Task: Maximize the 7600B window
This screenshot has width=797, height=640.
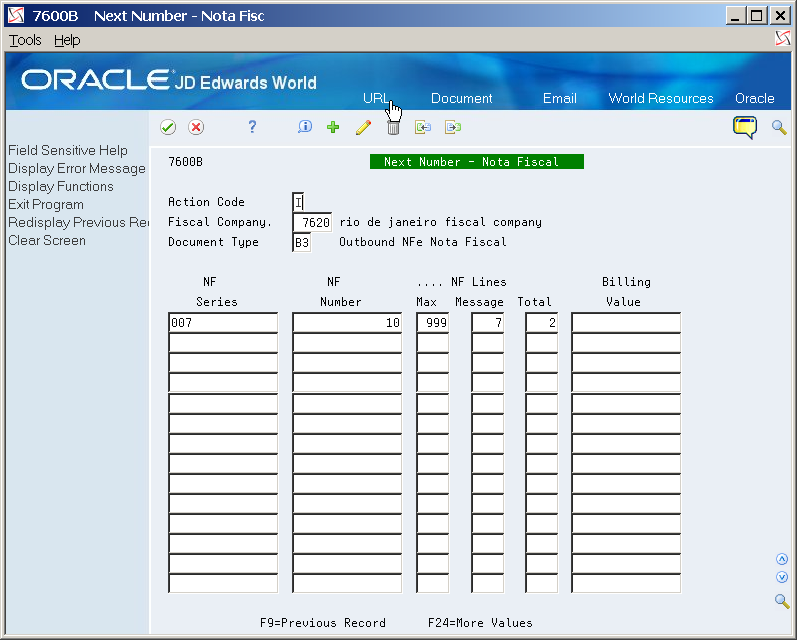Action: tap(757, 16)
